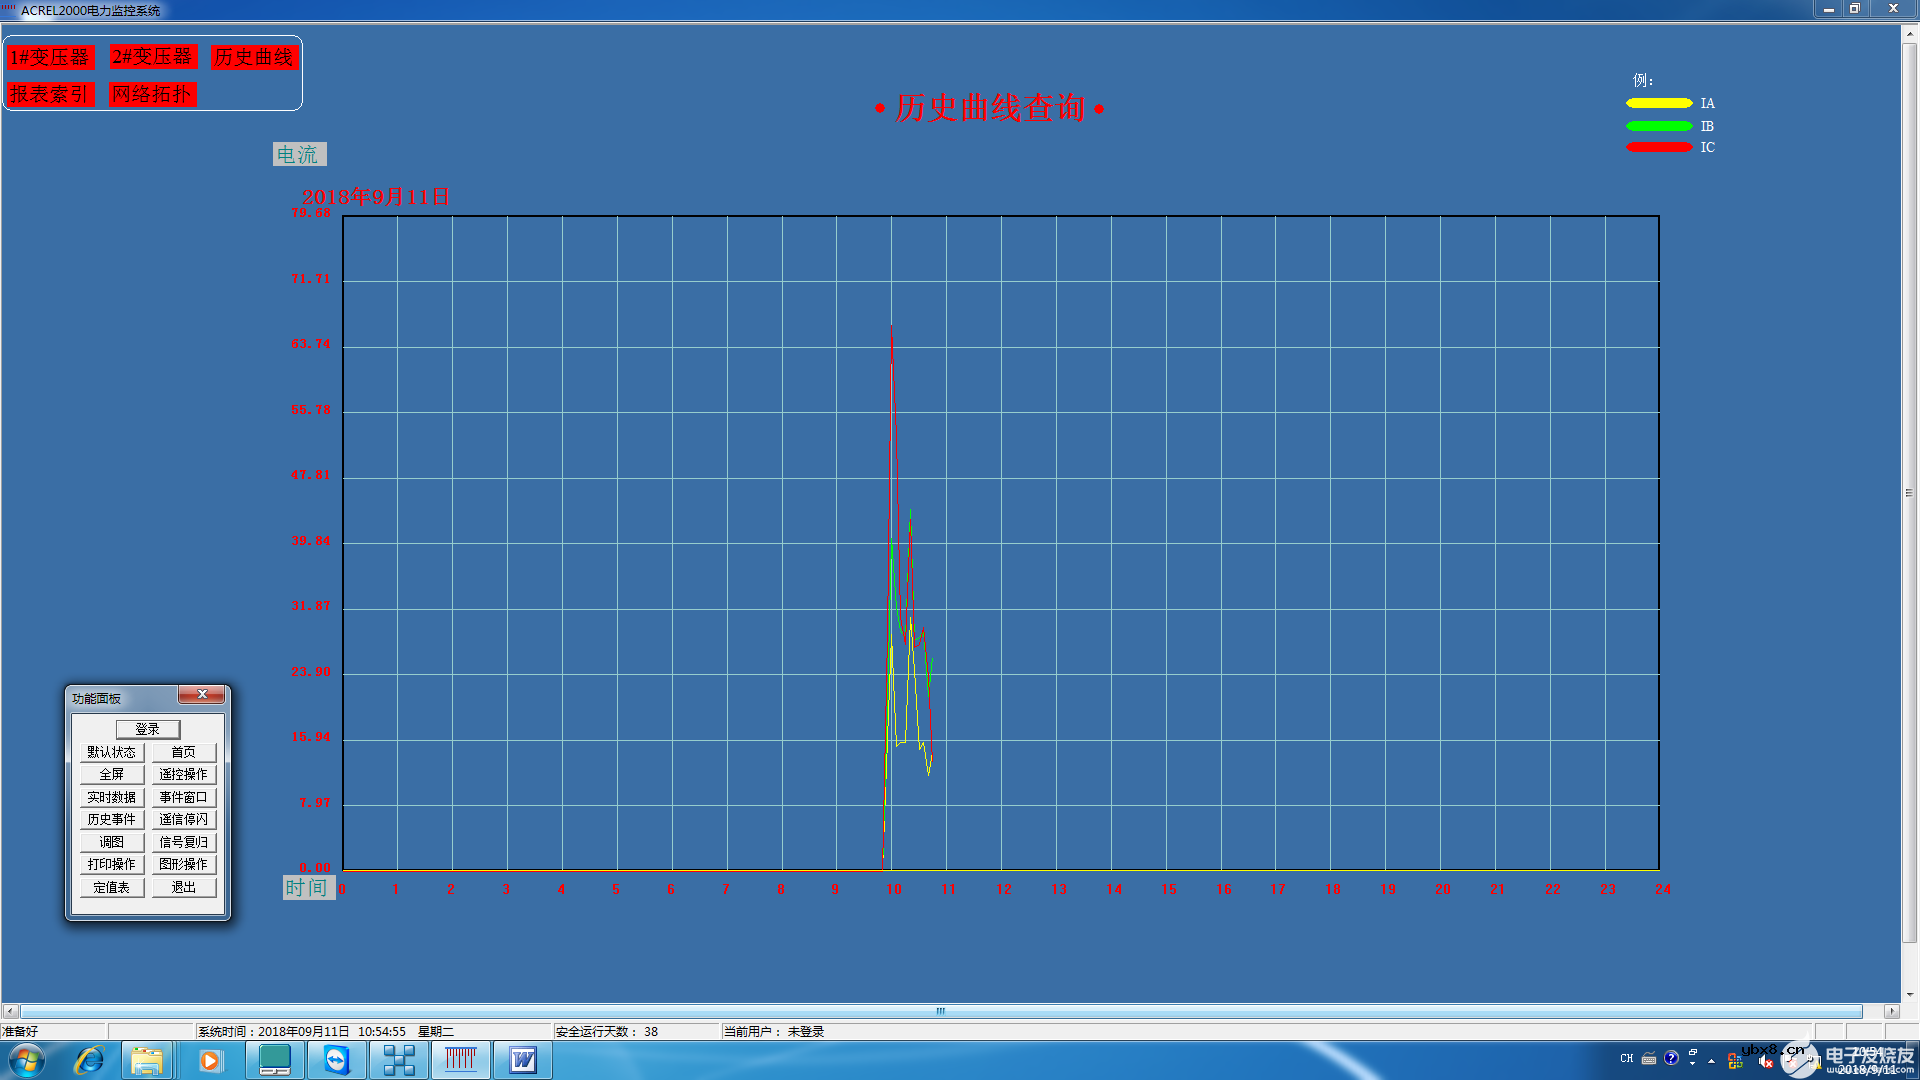The width and height of the screenshot is (1920, 1080).
Task: Open the 1#变压器 tab
Action: click(x=50, y=57)
